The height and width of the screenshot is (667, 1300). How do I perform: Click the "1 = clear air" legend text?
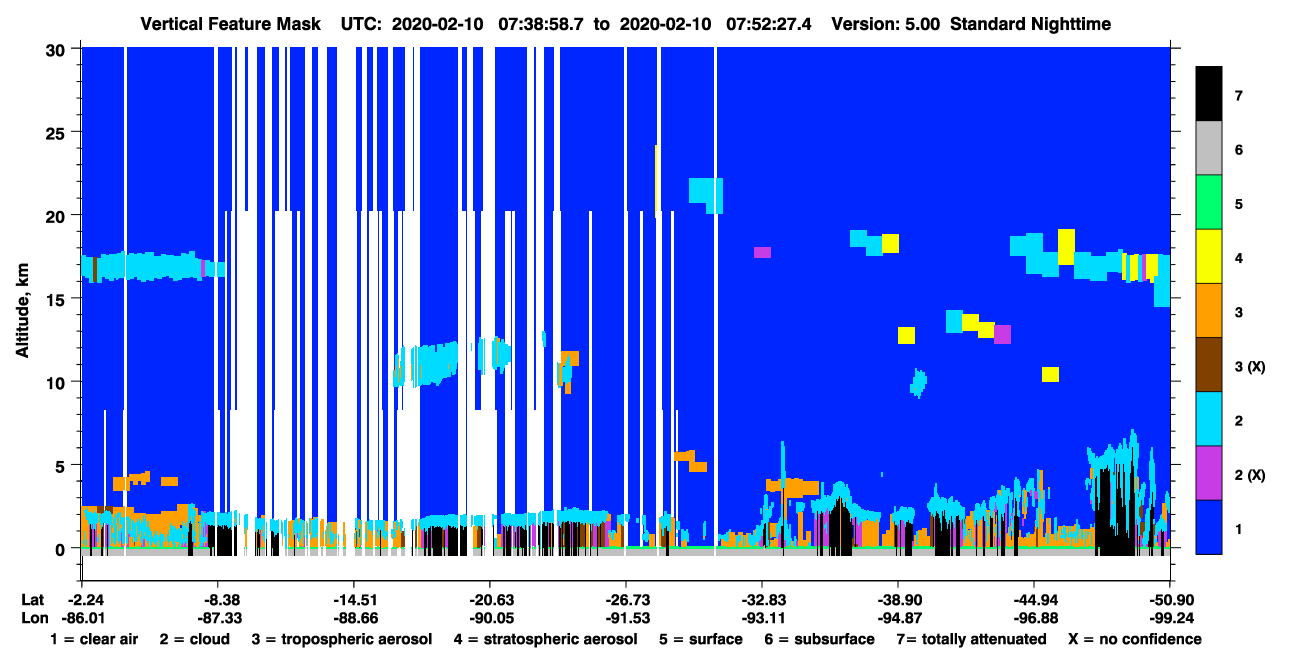coord(94,639)
